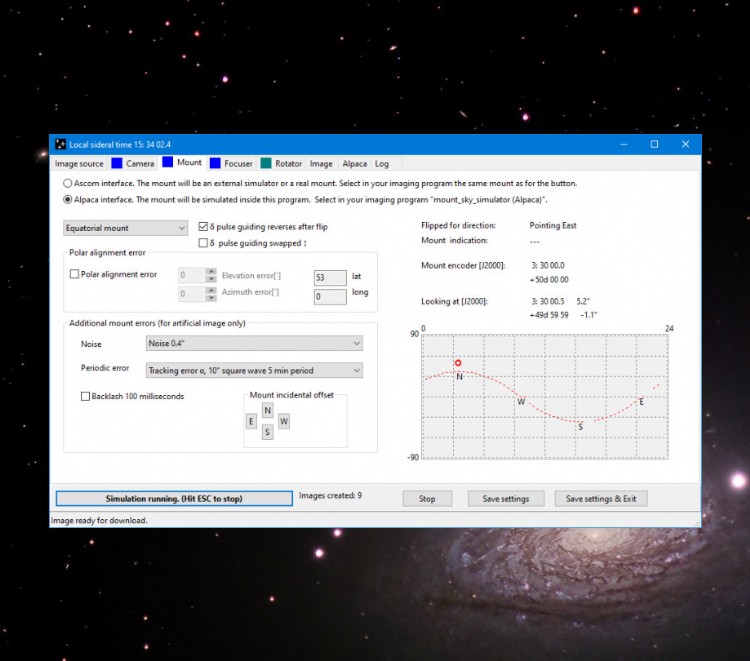Enable pulse guiding swapped checkbox
Viewport: 750px width, 661px height.
(x=203, y=243)
